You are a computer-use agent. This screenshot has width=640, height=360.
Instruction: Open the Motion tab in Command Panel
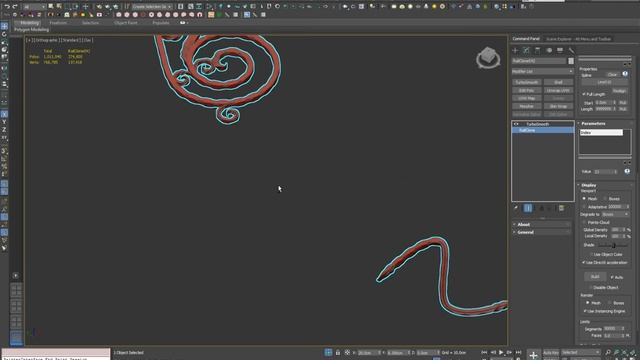coord(549,50)
